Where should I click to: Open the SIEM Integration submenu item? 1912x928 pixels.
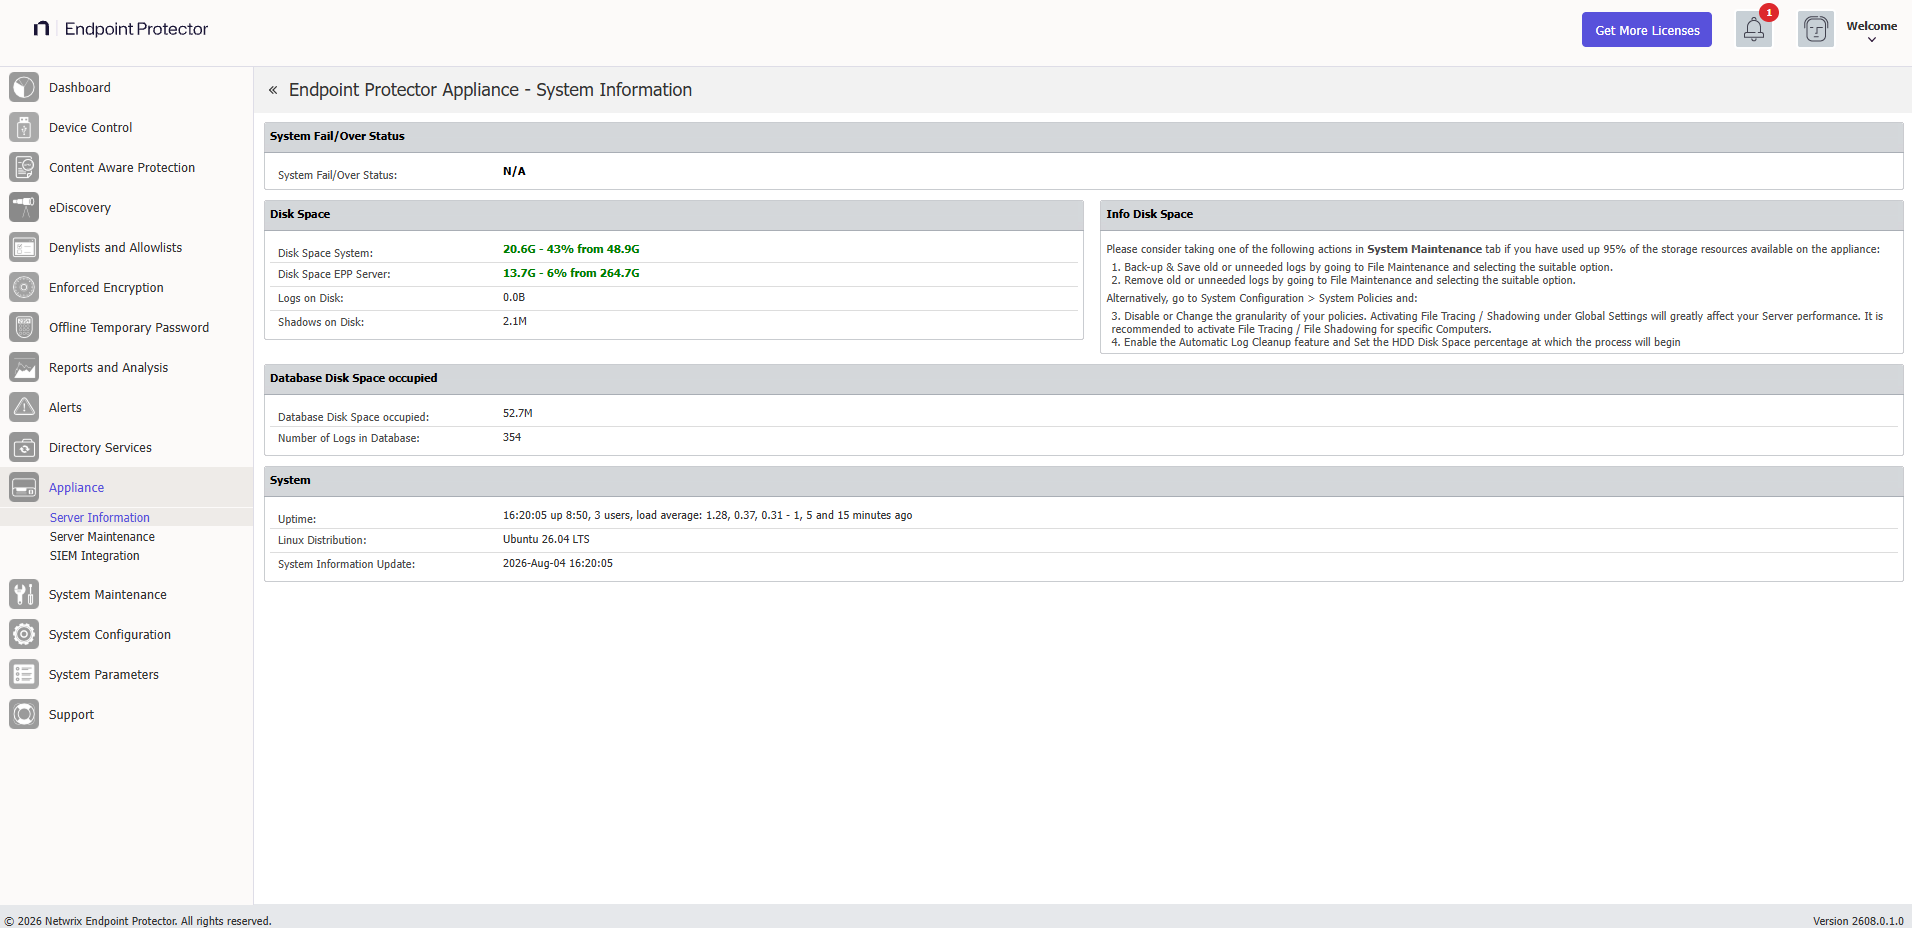(95, 555)
